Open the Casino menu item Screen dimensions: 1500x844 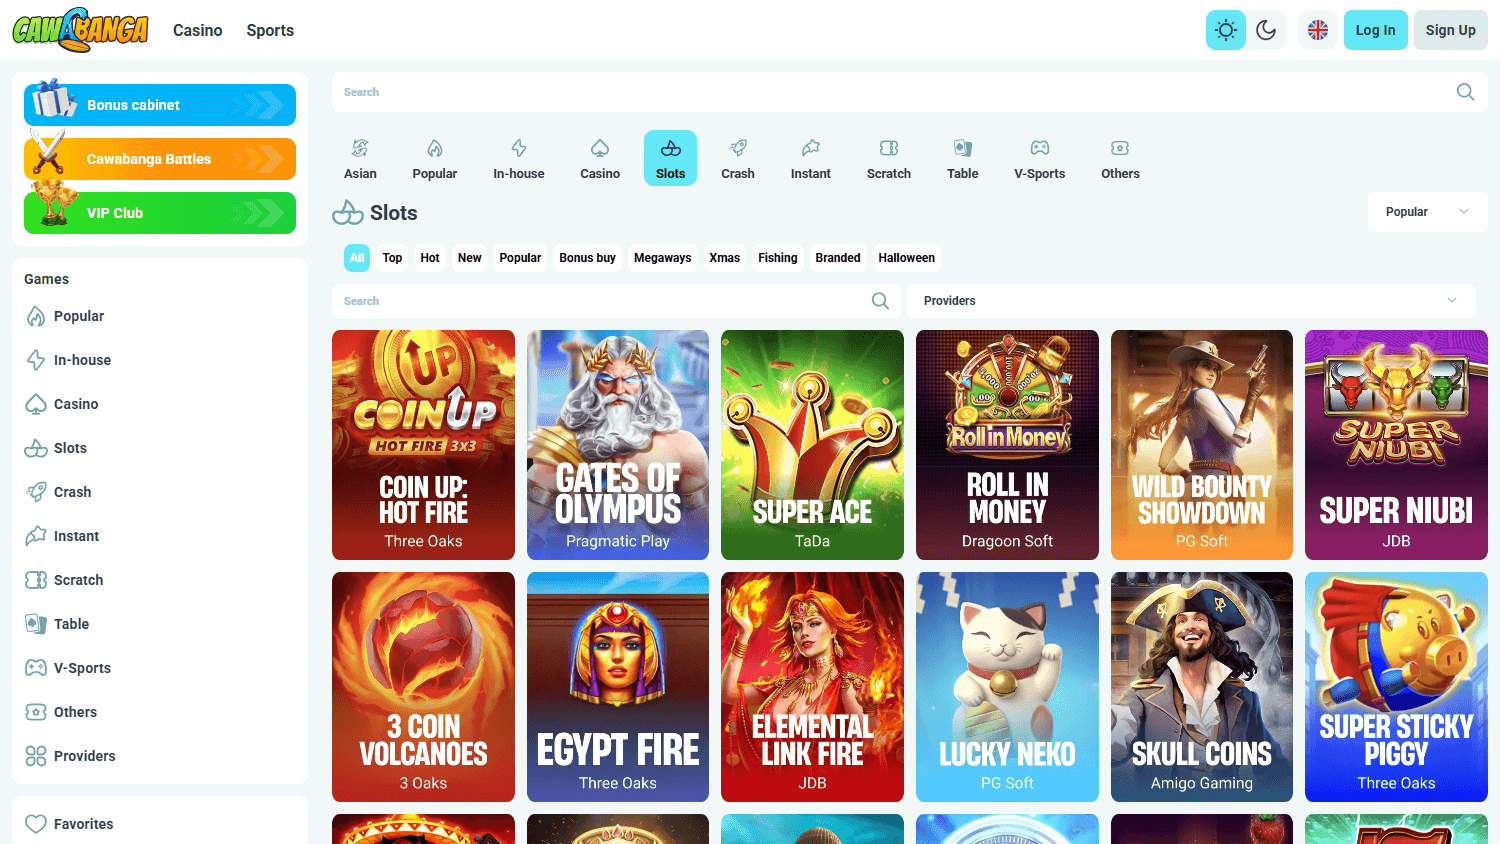point(197,30)
